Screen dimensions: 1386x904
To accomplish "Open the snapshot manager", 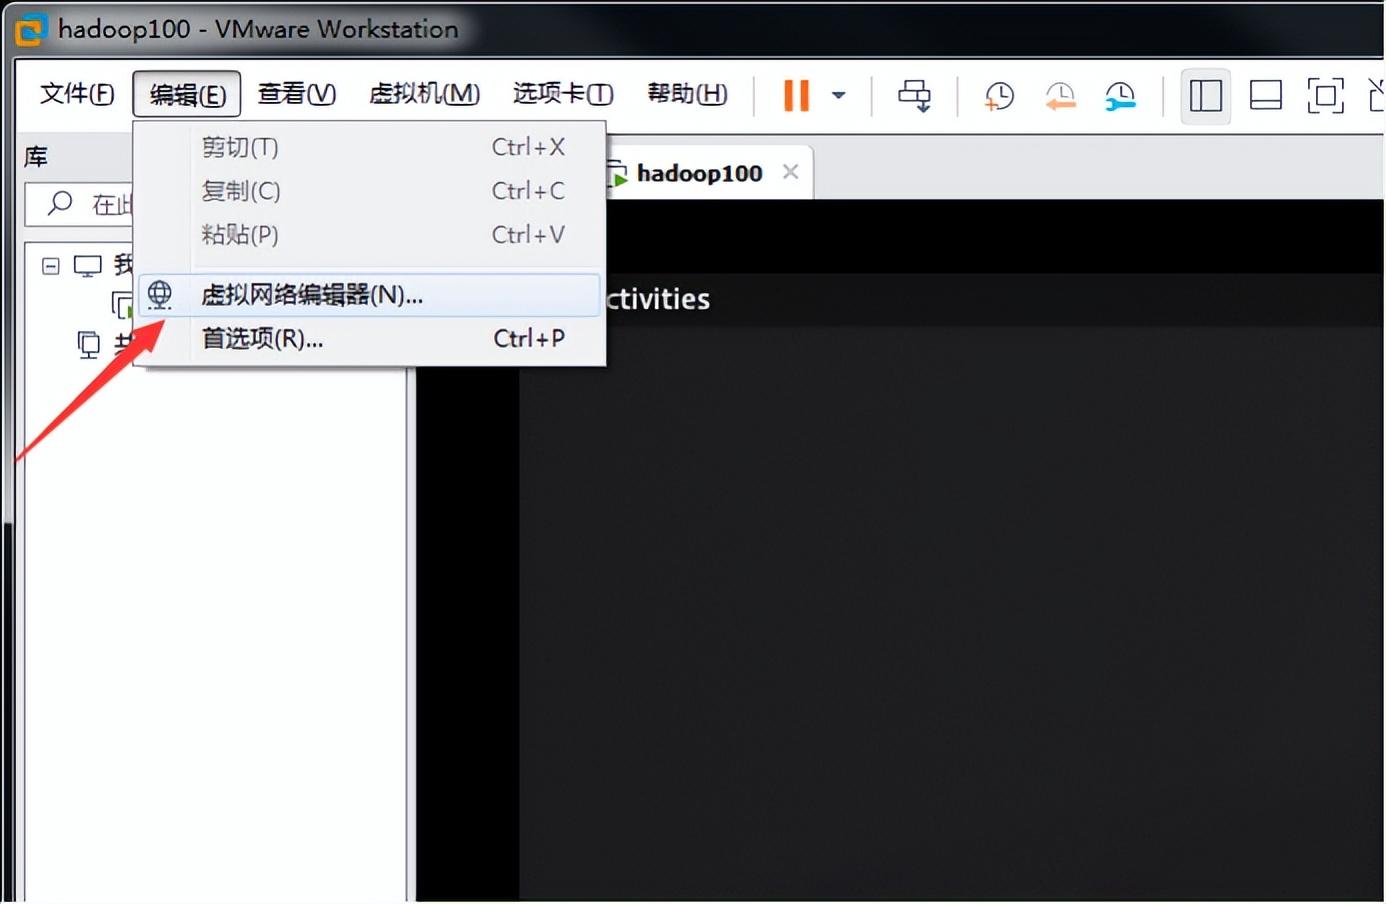I will pyautogui.click(x=1120, y=96).
